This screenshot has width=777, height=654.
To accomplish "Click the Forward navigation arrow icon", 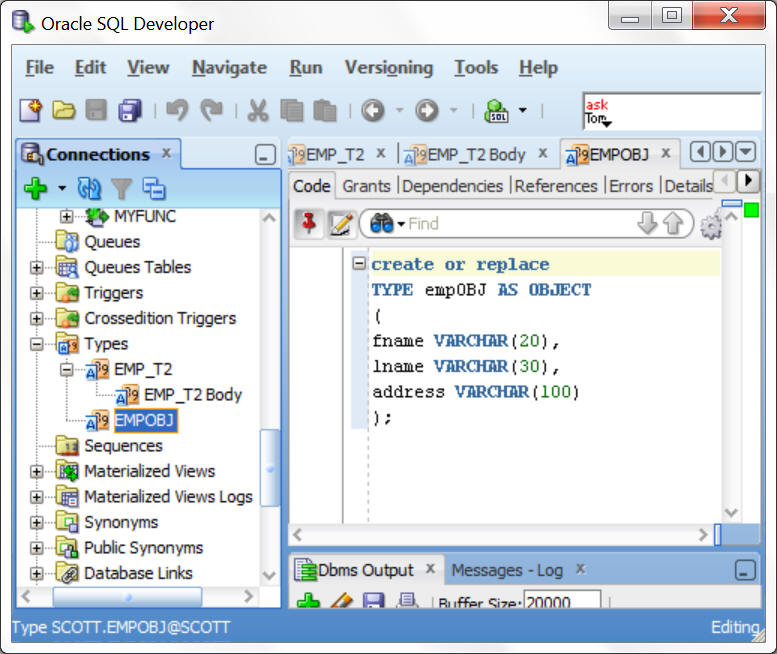I will (427, 110).
